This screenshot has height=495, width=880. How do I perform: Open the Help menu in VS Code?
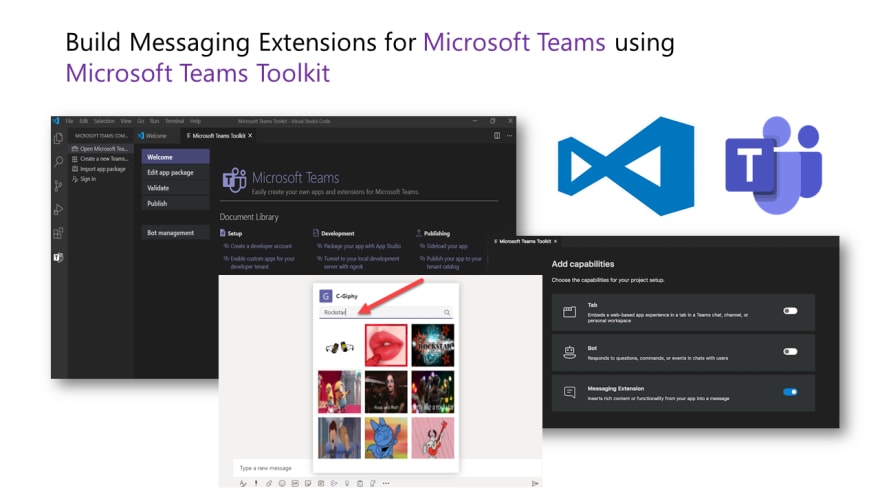[x=195, y=121]
